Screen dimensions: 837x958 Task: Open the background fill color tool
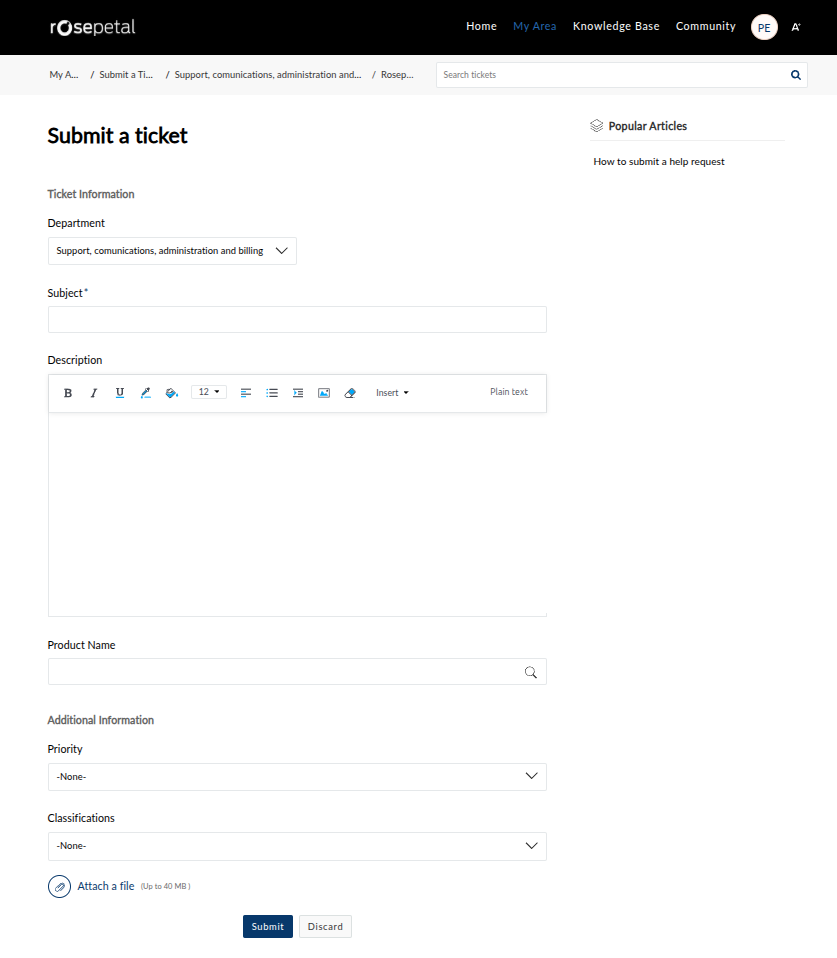click(171, 393)
